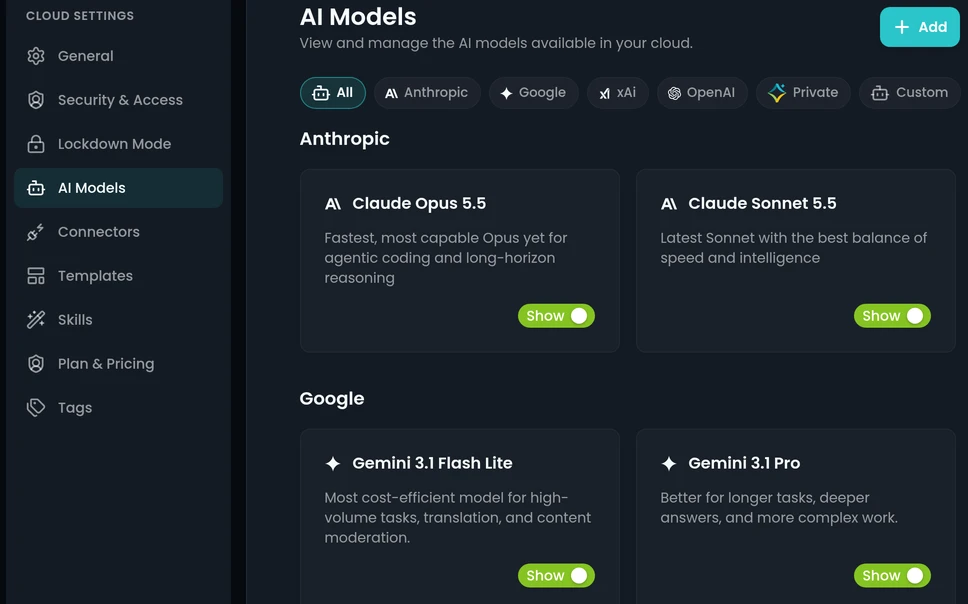Viewport: 968px width, 604px height.
Task: Click the General gear icon in sidebar
Action: [36, 56]
